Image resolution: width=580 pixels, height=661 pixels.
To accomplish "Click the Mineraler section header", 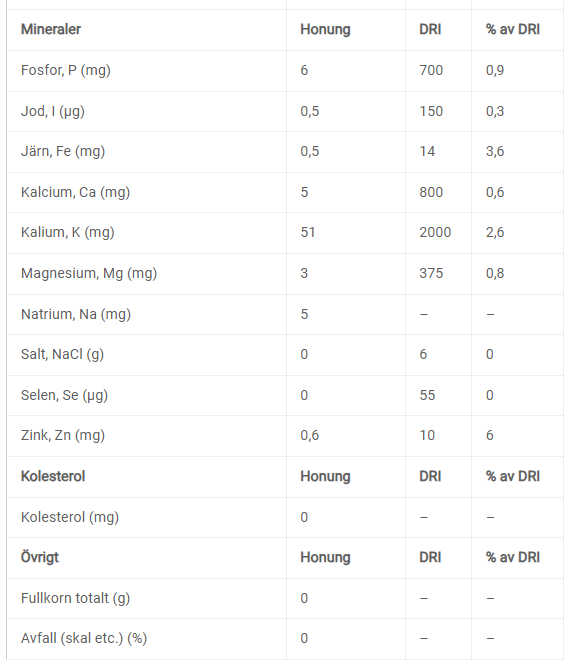I will tap(51, 30).
